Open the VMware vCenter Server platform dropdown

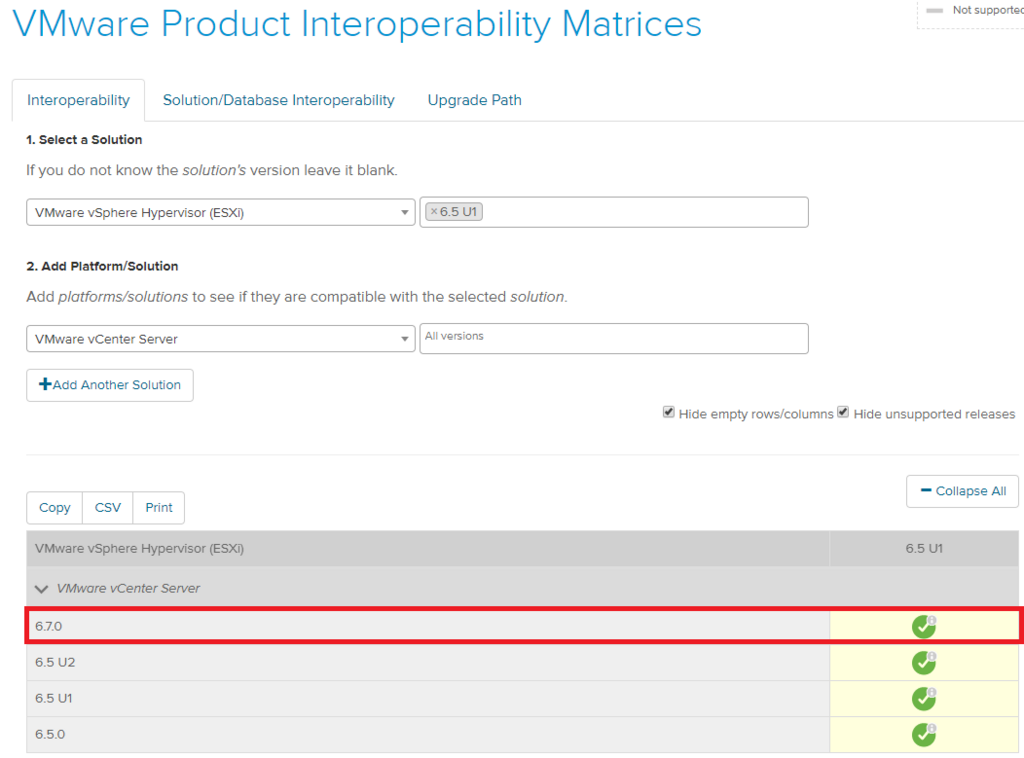click(x=220, y=339)
